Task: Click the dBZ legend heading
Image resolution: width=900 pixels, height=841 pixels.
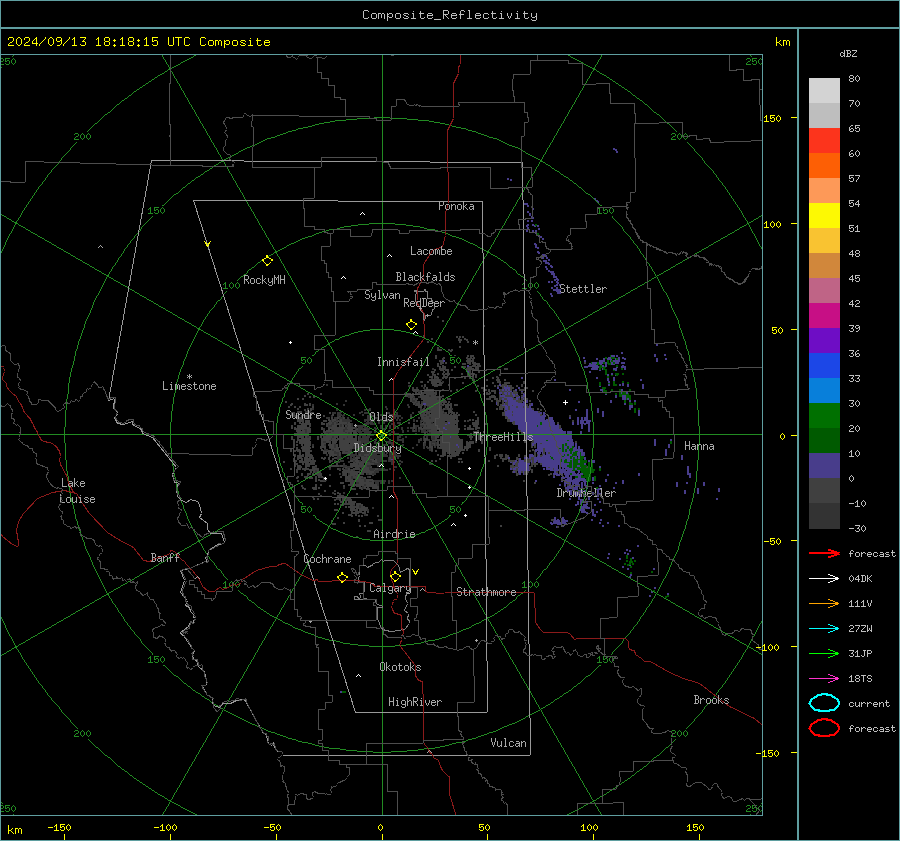Action: click(x=848, y=53)
